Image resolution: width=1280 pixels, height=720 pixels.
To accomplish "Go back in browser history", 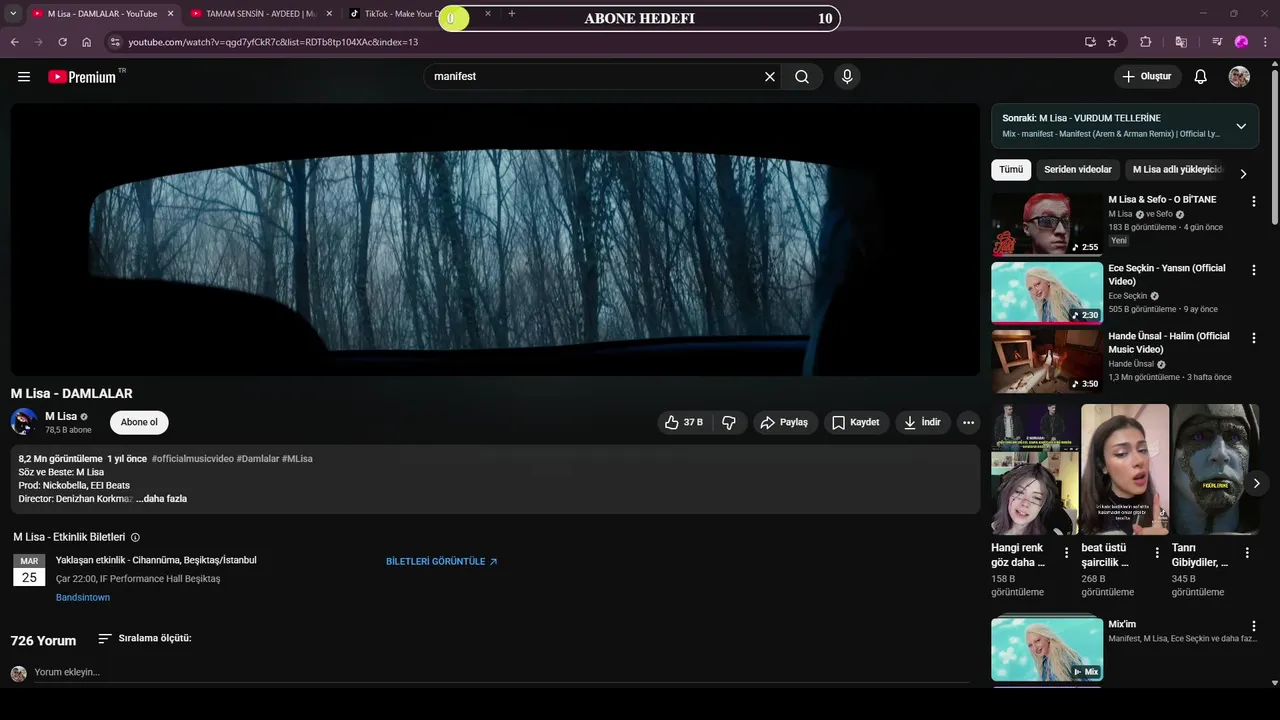I will tap(15, 42).
